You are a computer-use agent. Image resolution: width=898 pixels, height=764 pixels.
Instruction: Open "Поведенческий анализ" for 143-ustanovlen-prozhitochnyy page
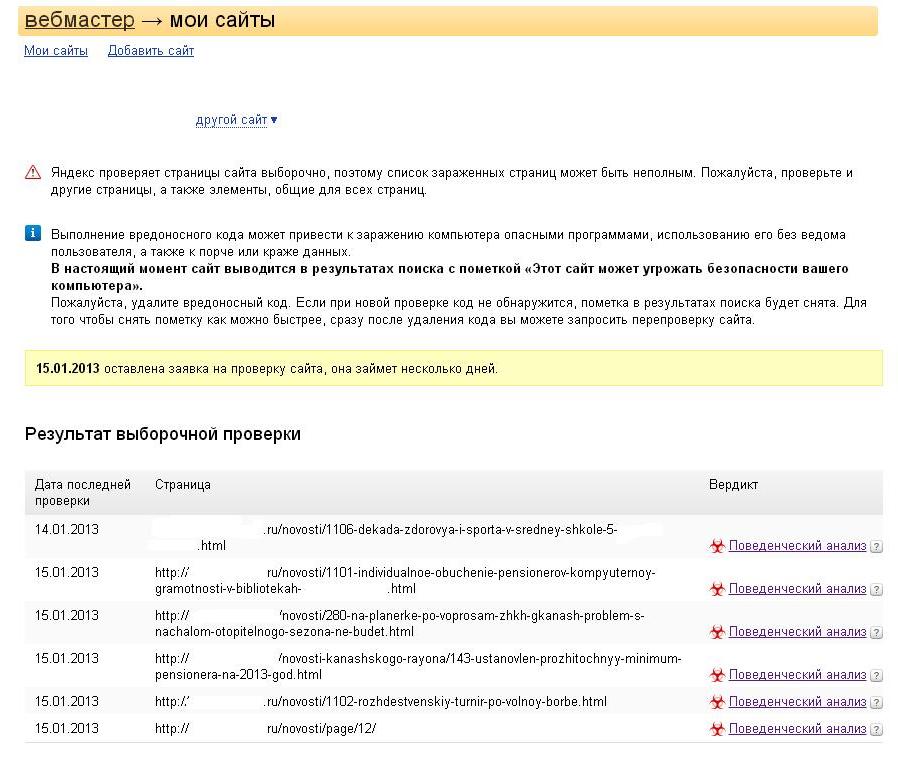[x=797, y=675]
